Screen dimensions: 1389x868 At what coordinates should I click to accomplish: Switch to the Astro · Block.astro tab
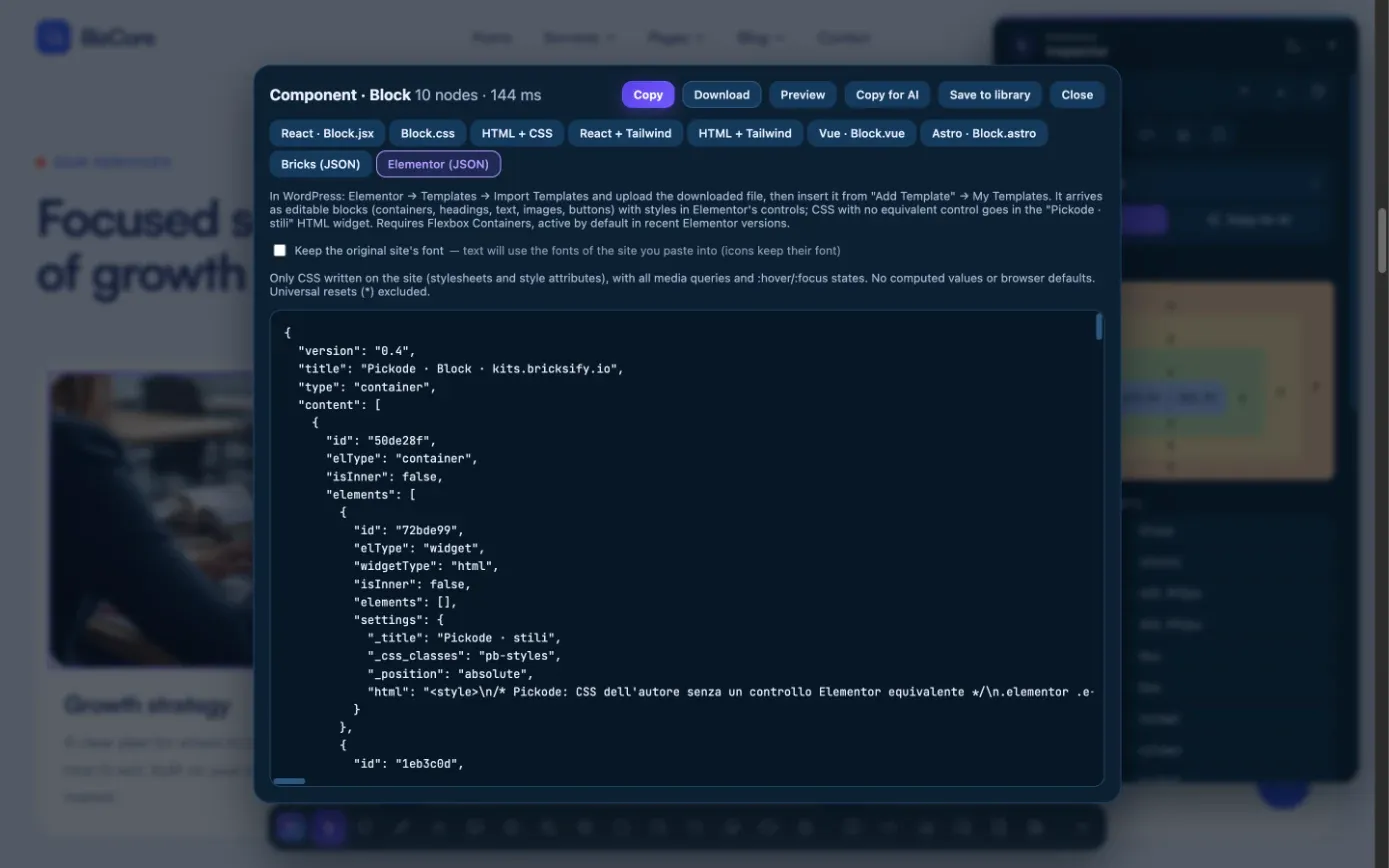tap(984, 133)
